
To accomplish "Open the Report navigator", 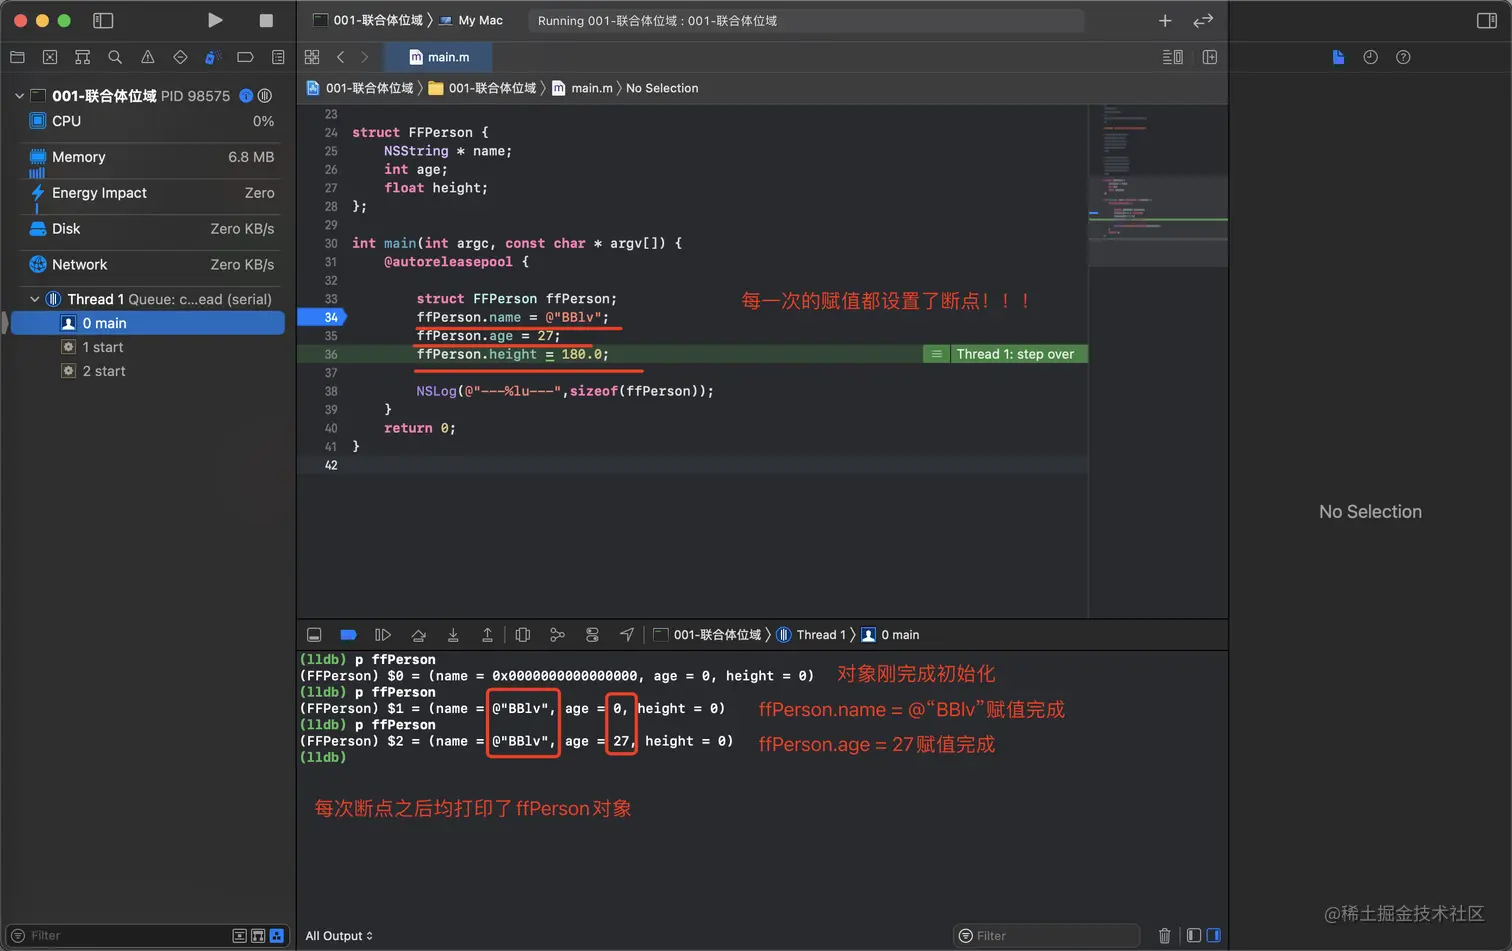I will point(278,57).
